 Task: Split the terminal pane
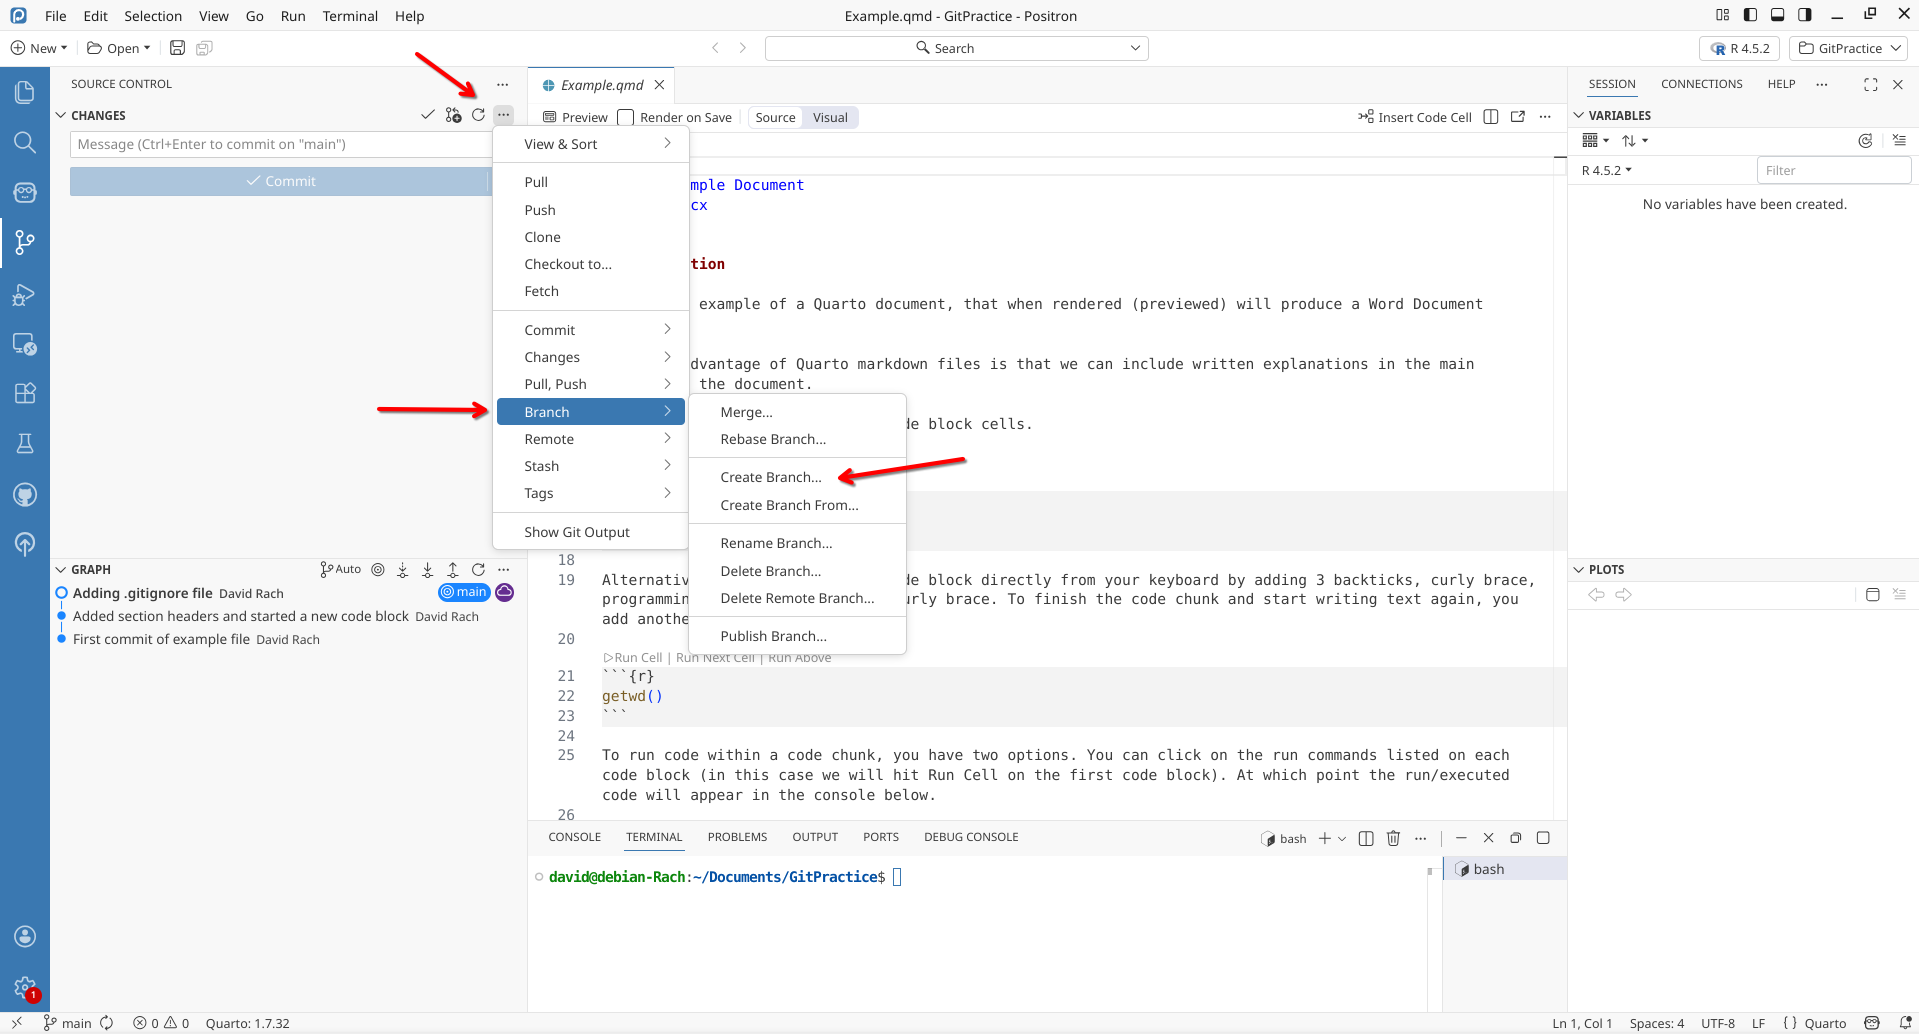(x=1366, y=838)
